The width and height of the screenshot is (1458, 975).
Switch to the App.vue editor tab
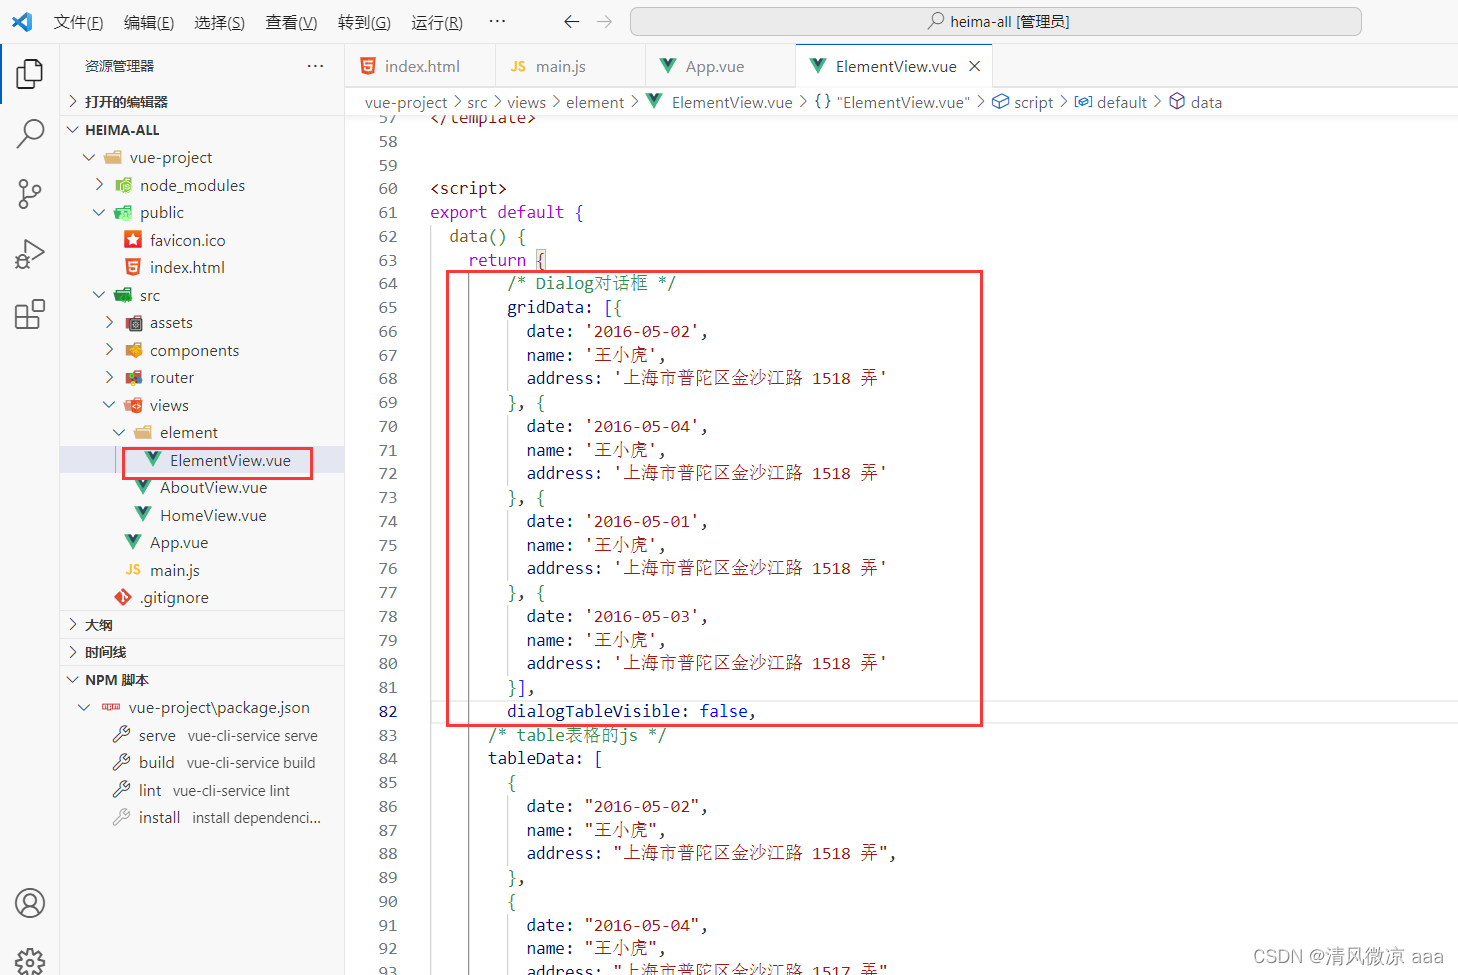[721, 66]
